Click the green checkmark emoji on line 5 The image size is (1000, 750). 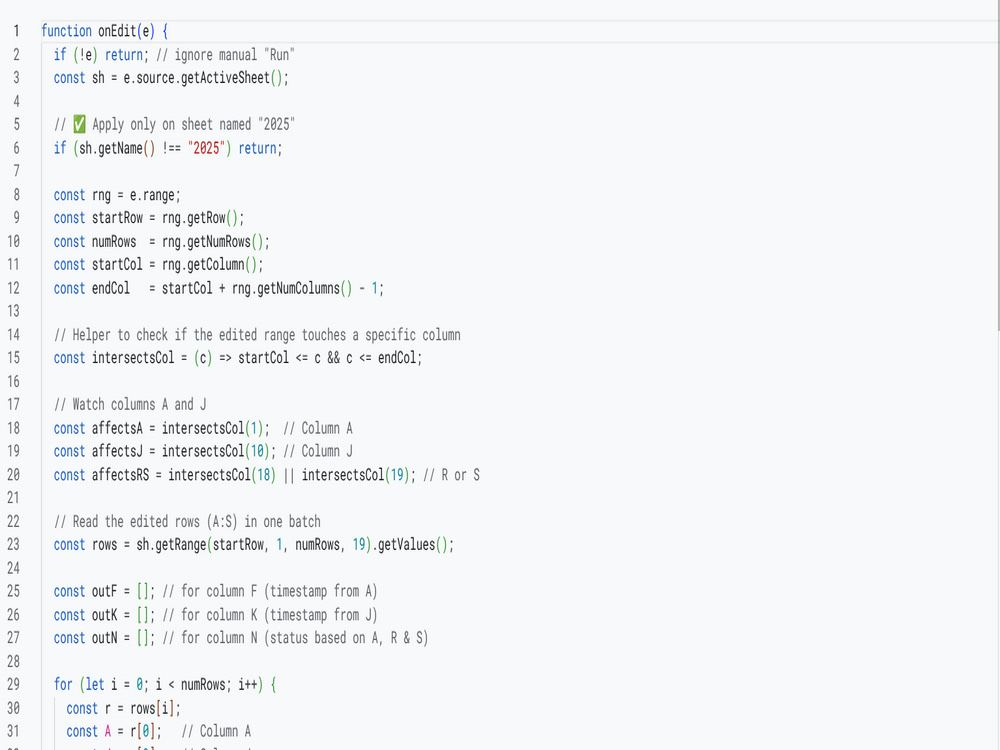click(x=79, y=124)
